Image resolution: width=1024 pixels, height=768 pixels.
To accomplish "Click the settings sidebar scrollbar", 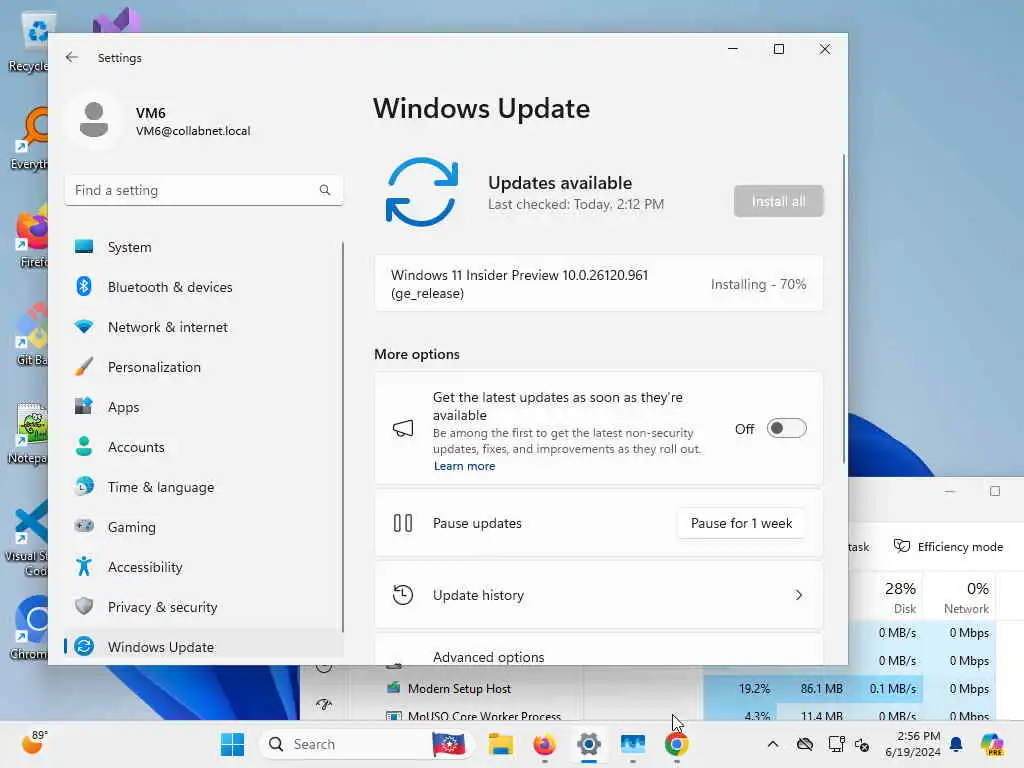I will click(343, 436).
